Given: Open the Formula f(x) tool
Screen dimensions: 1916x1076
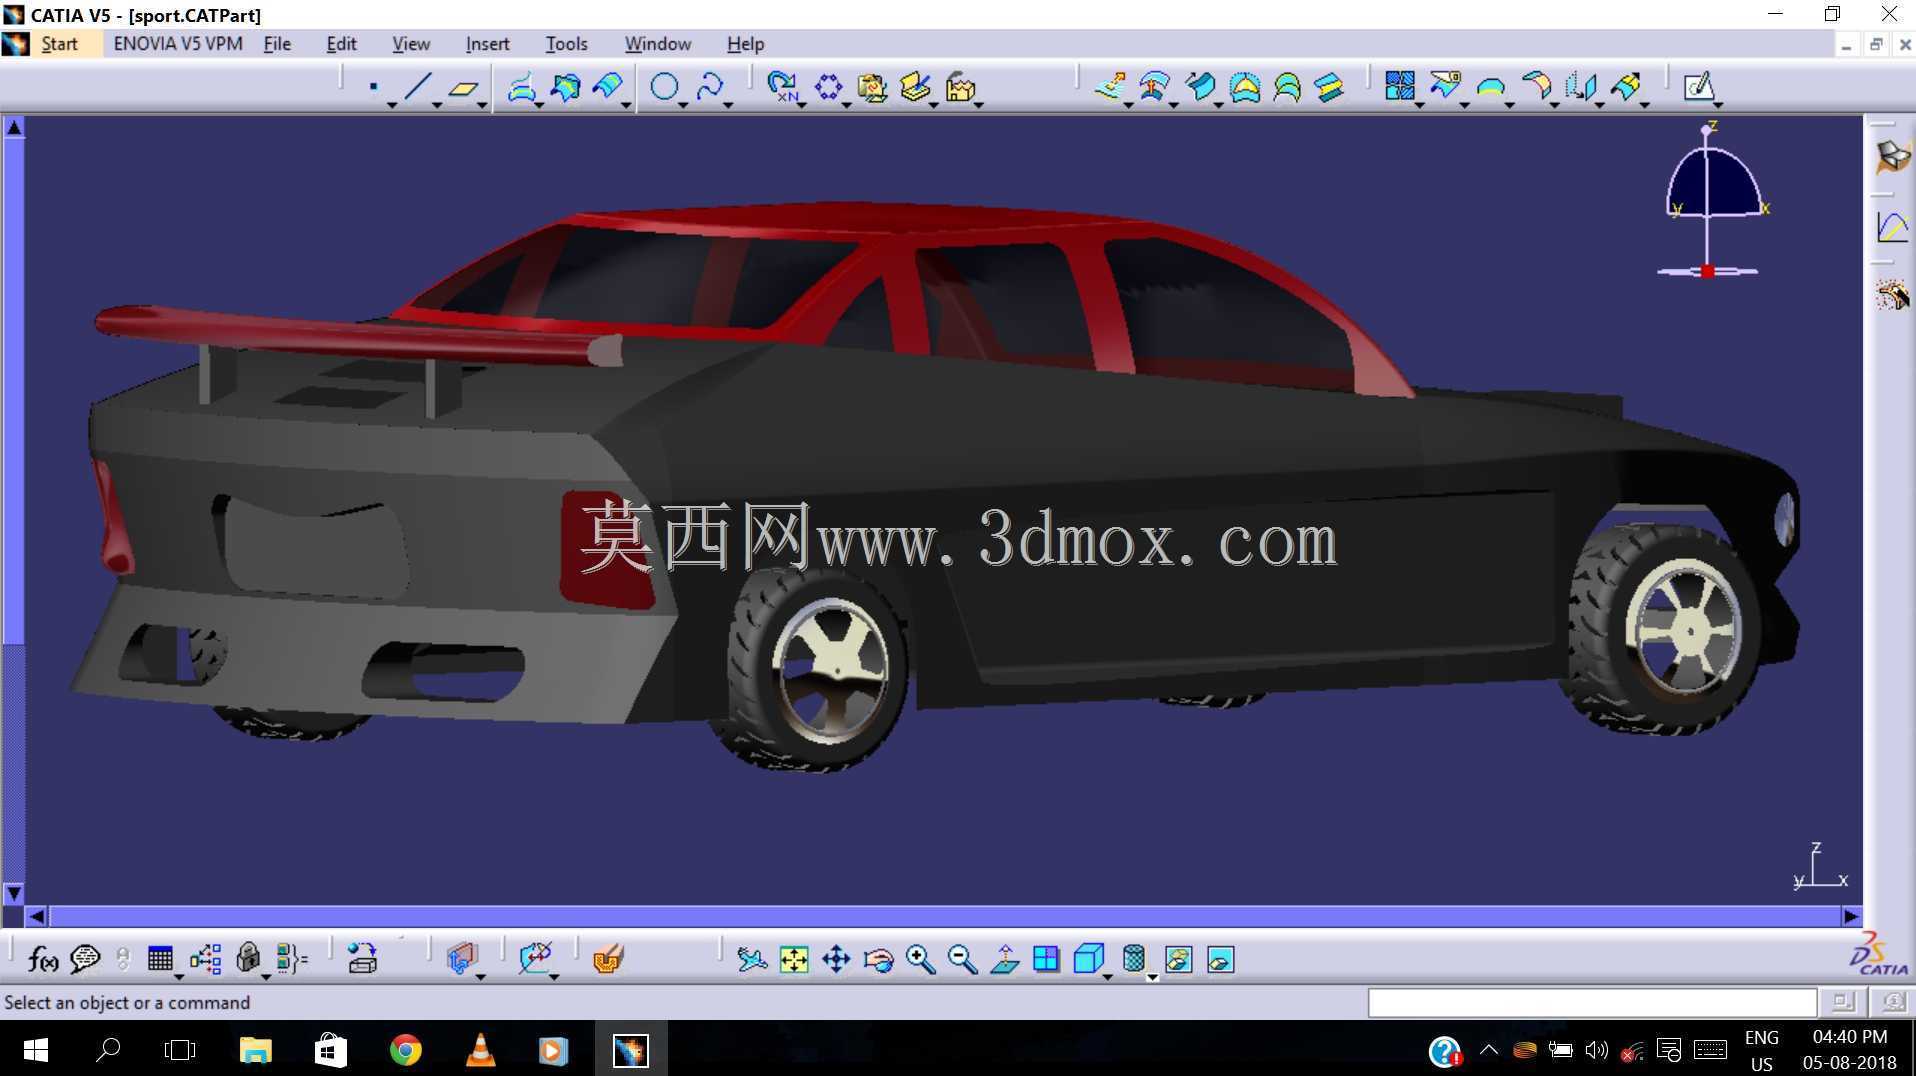Looking at the screenshot, I should (42, 960).
